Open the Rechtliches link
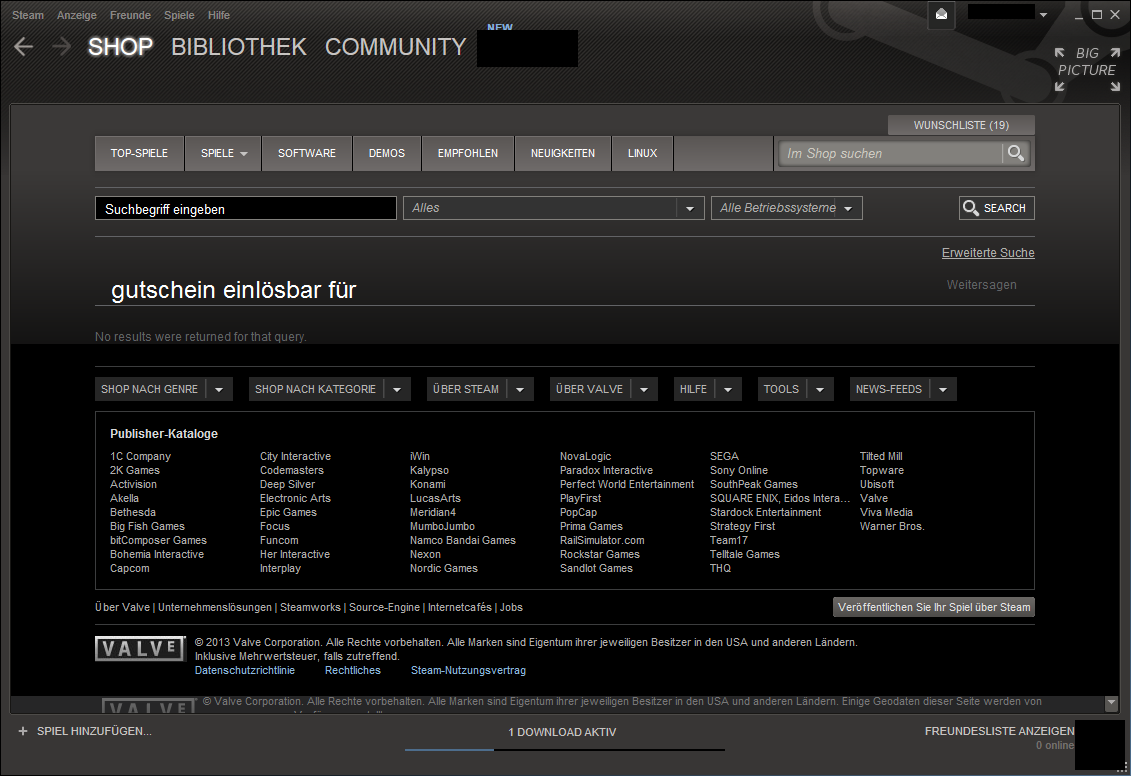 [x=353, y=670]
